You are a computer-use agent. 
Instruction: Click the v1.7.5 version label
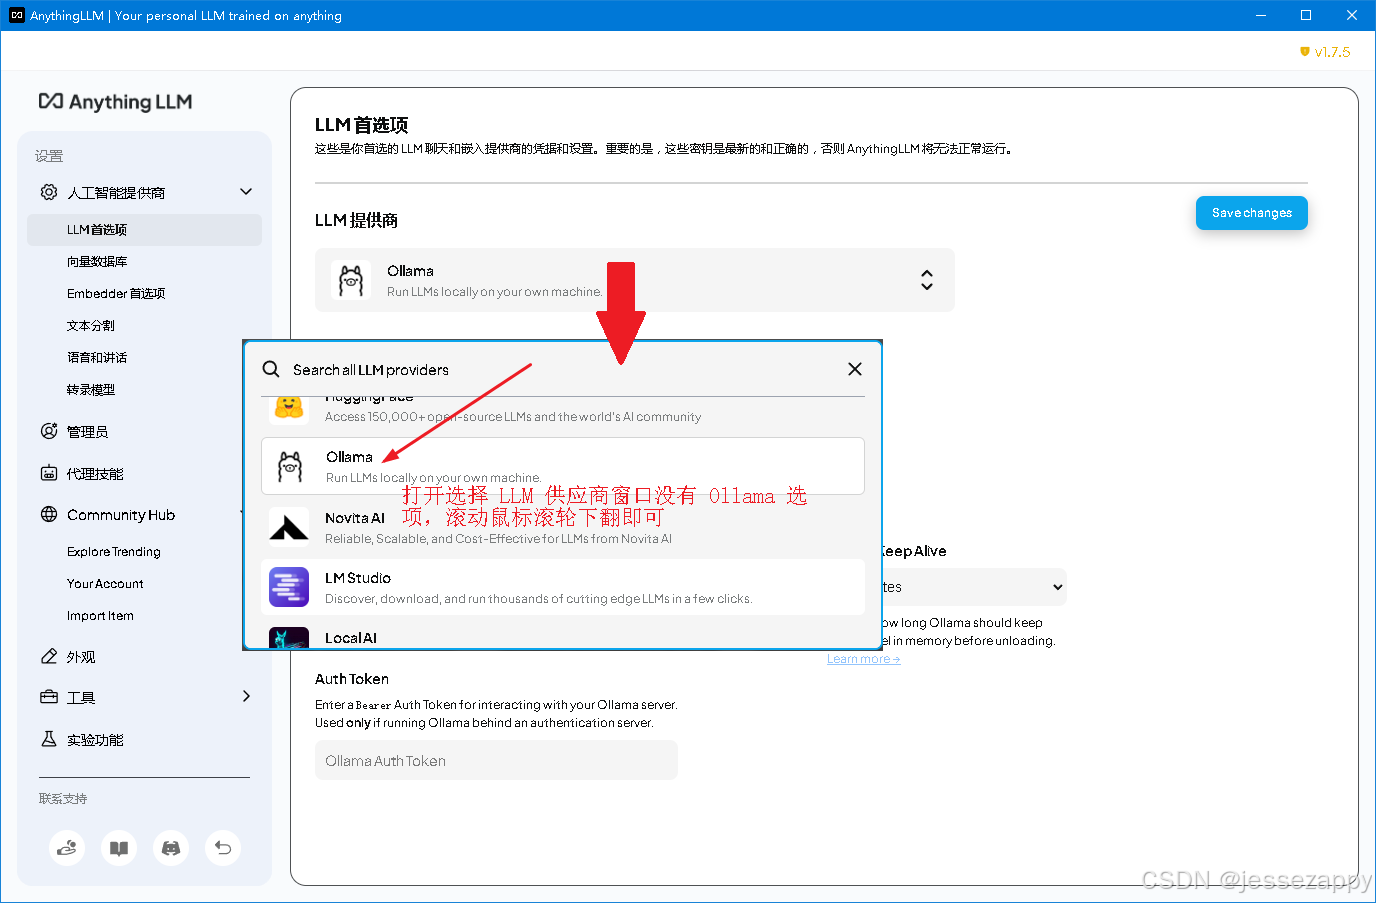[1332, 52]
